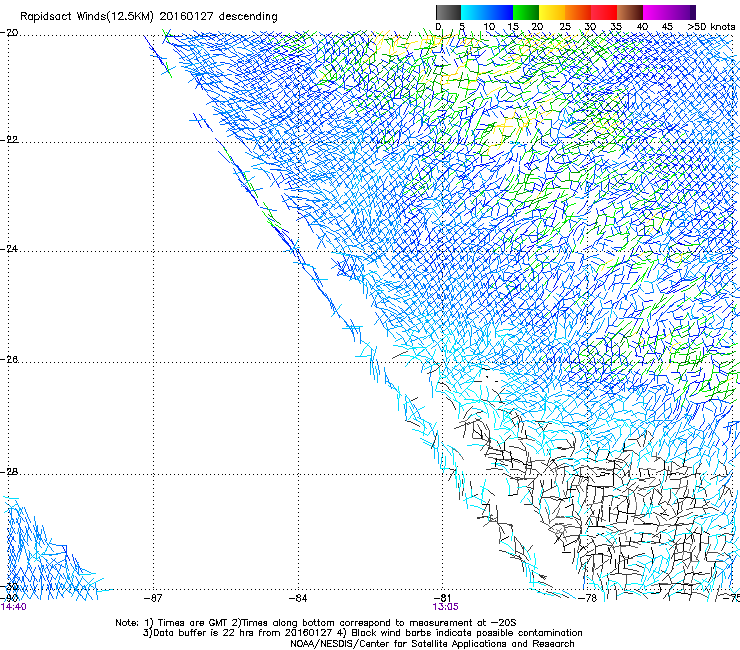Click the purple 13:05 time label
This screenshot has height=650, width=740.
[x=446, y=607]
